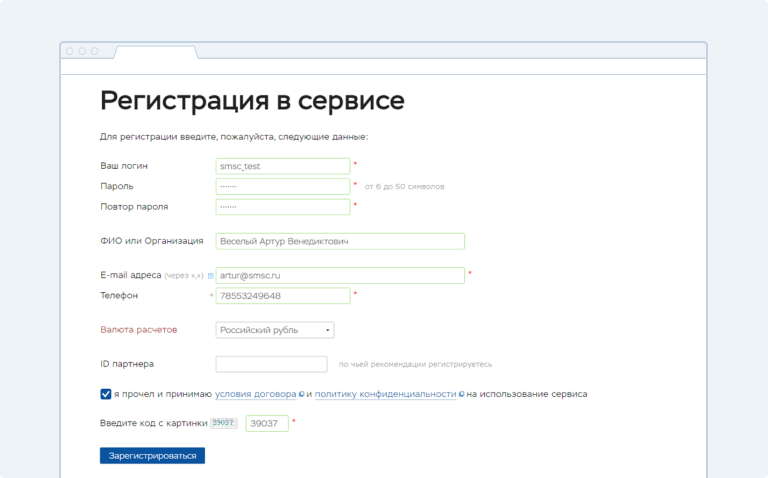Image resolution: width=768 pixels, height=478 pixels.
Task: Click the ФИО или Организация field
Action: click(340, 241)
